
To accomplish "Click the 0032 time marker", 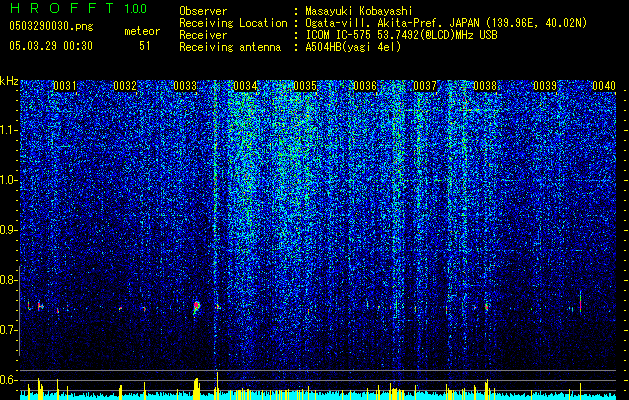I will (125, 86).
